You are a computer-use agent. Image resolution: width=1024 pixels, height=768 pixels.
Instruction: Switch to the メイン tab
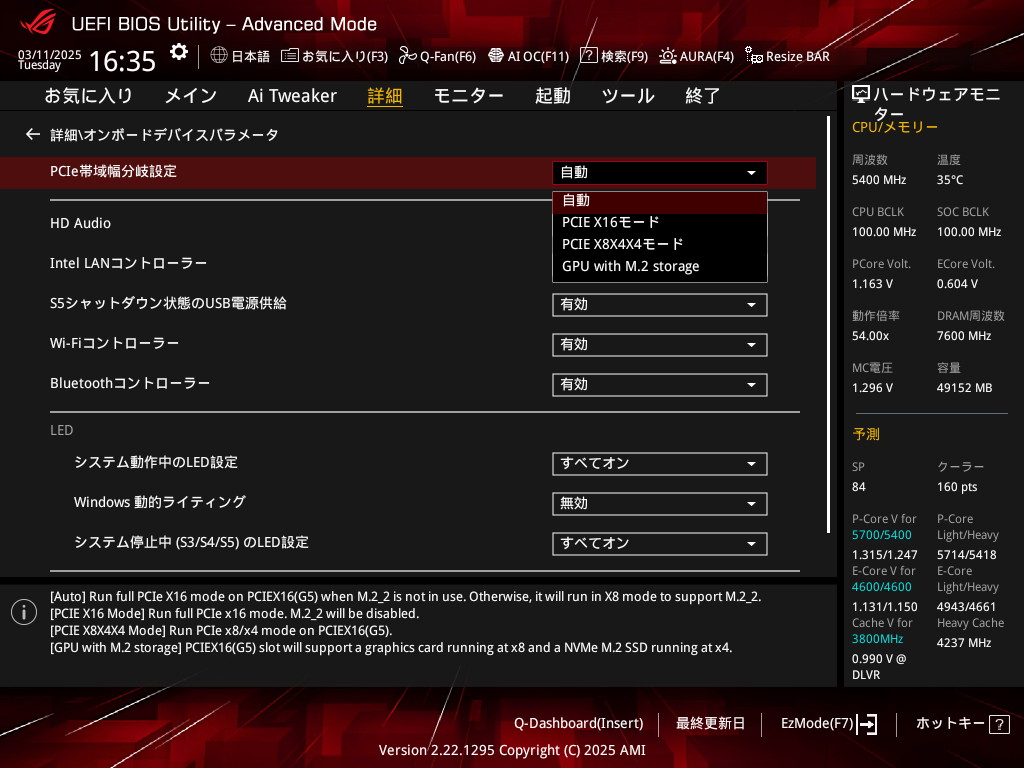[x=191, y=96]
